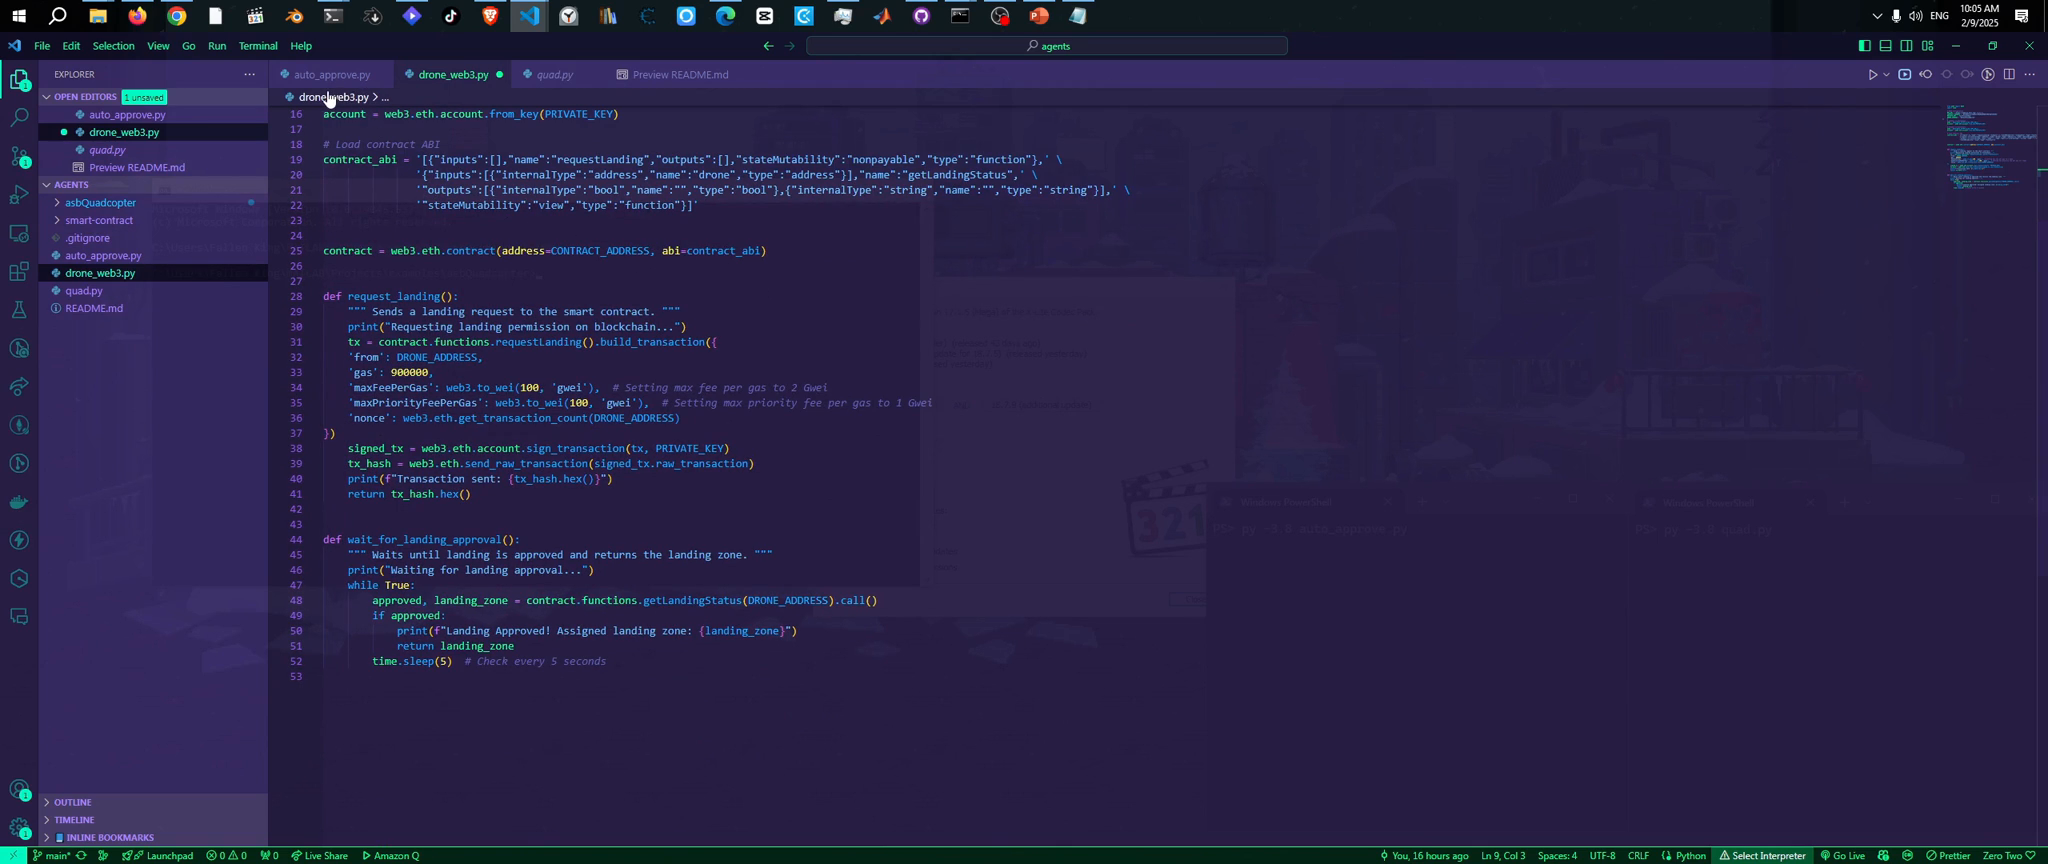Click Customize Layout icon in title bar
This screenshot has height=864, width=2048.
(x=1927, y=46)
